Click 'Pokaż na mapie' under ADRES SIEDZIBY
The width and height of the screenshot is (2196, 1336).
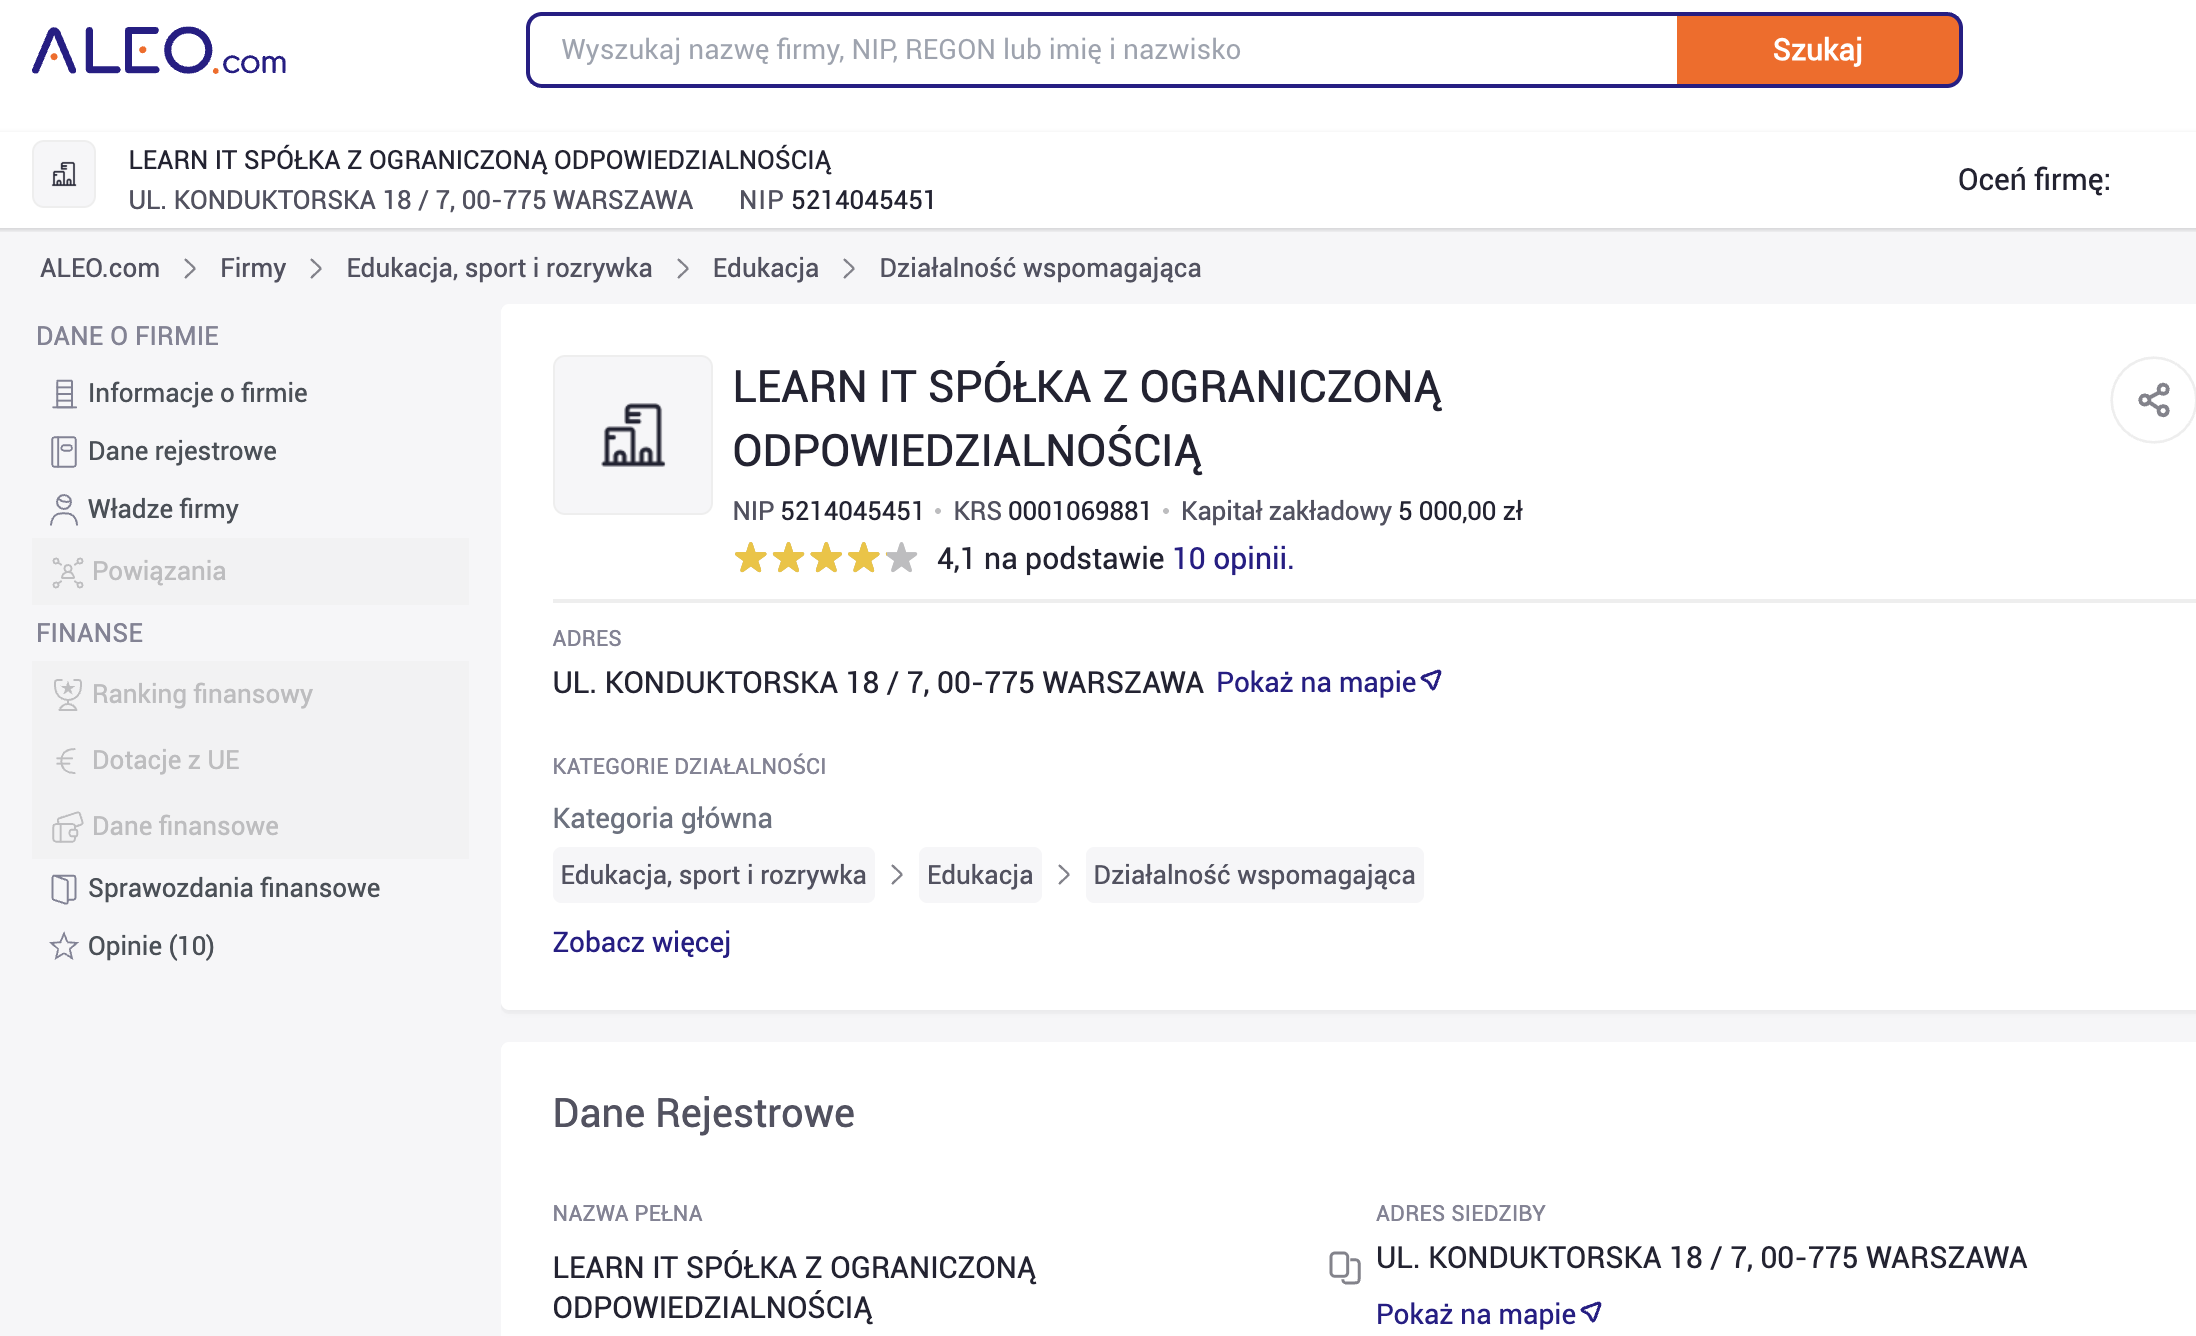click(1476, 1313)
